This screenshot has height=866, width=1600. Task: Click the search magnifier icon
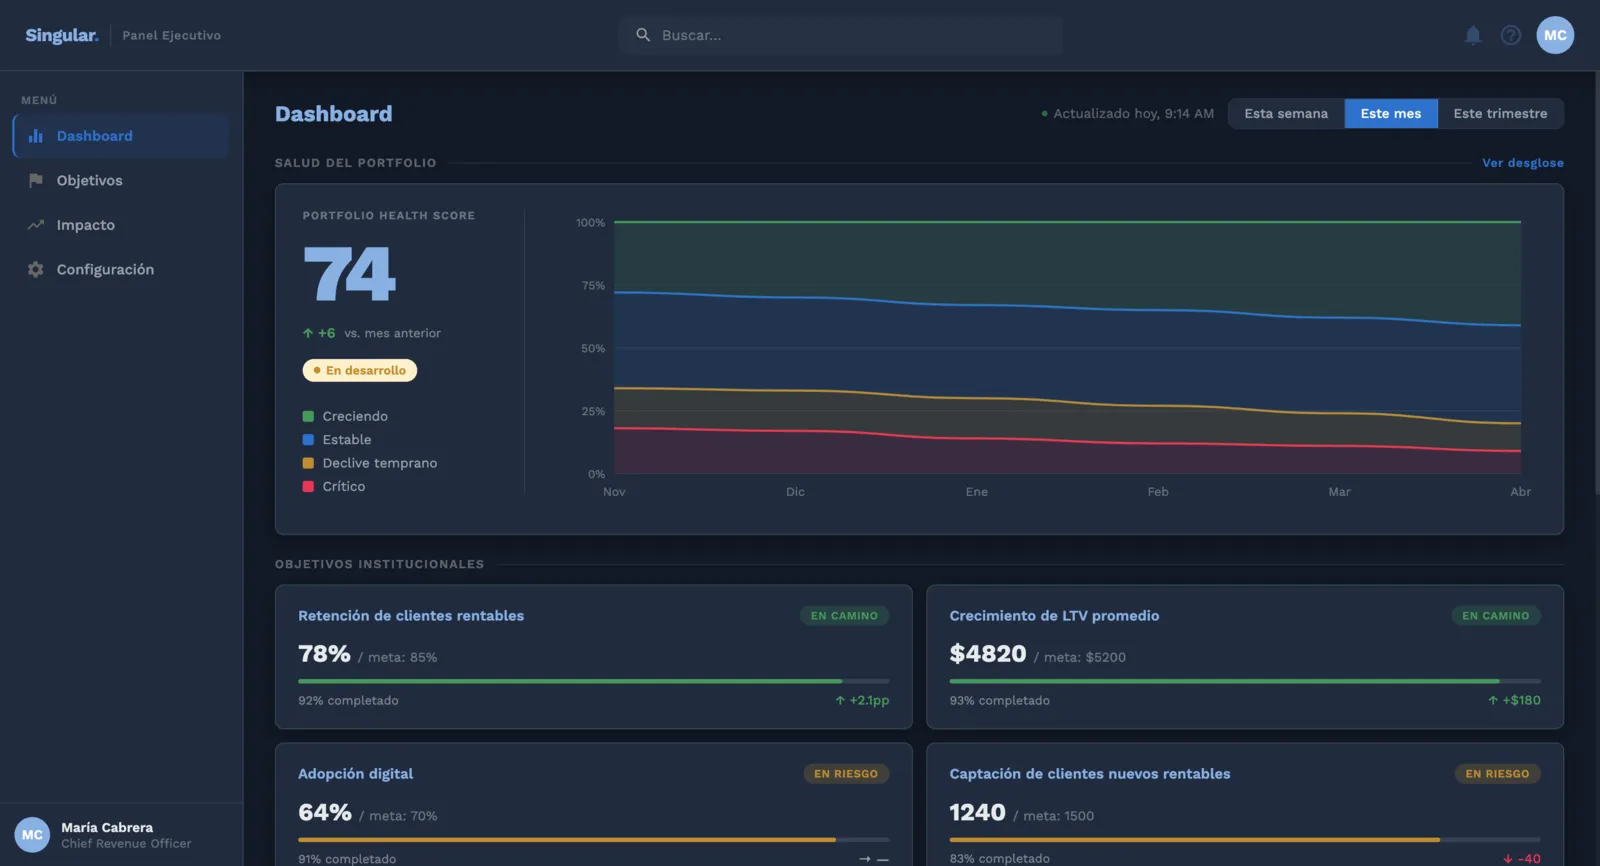tap(643, 35)
